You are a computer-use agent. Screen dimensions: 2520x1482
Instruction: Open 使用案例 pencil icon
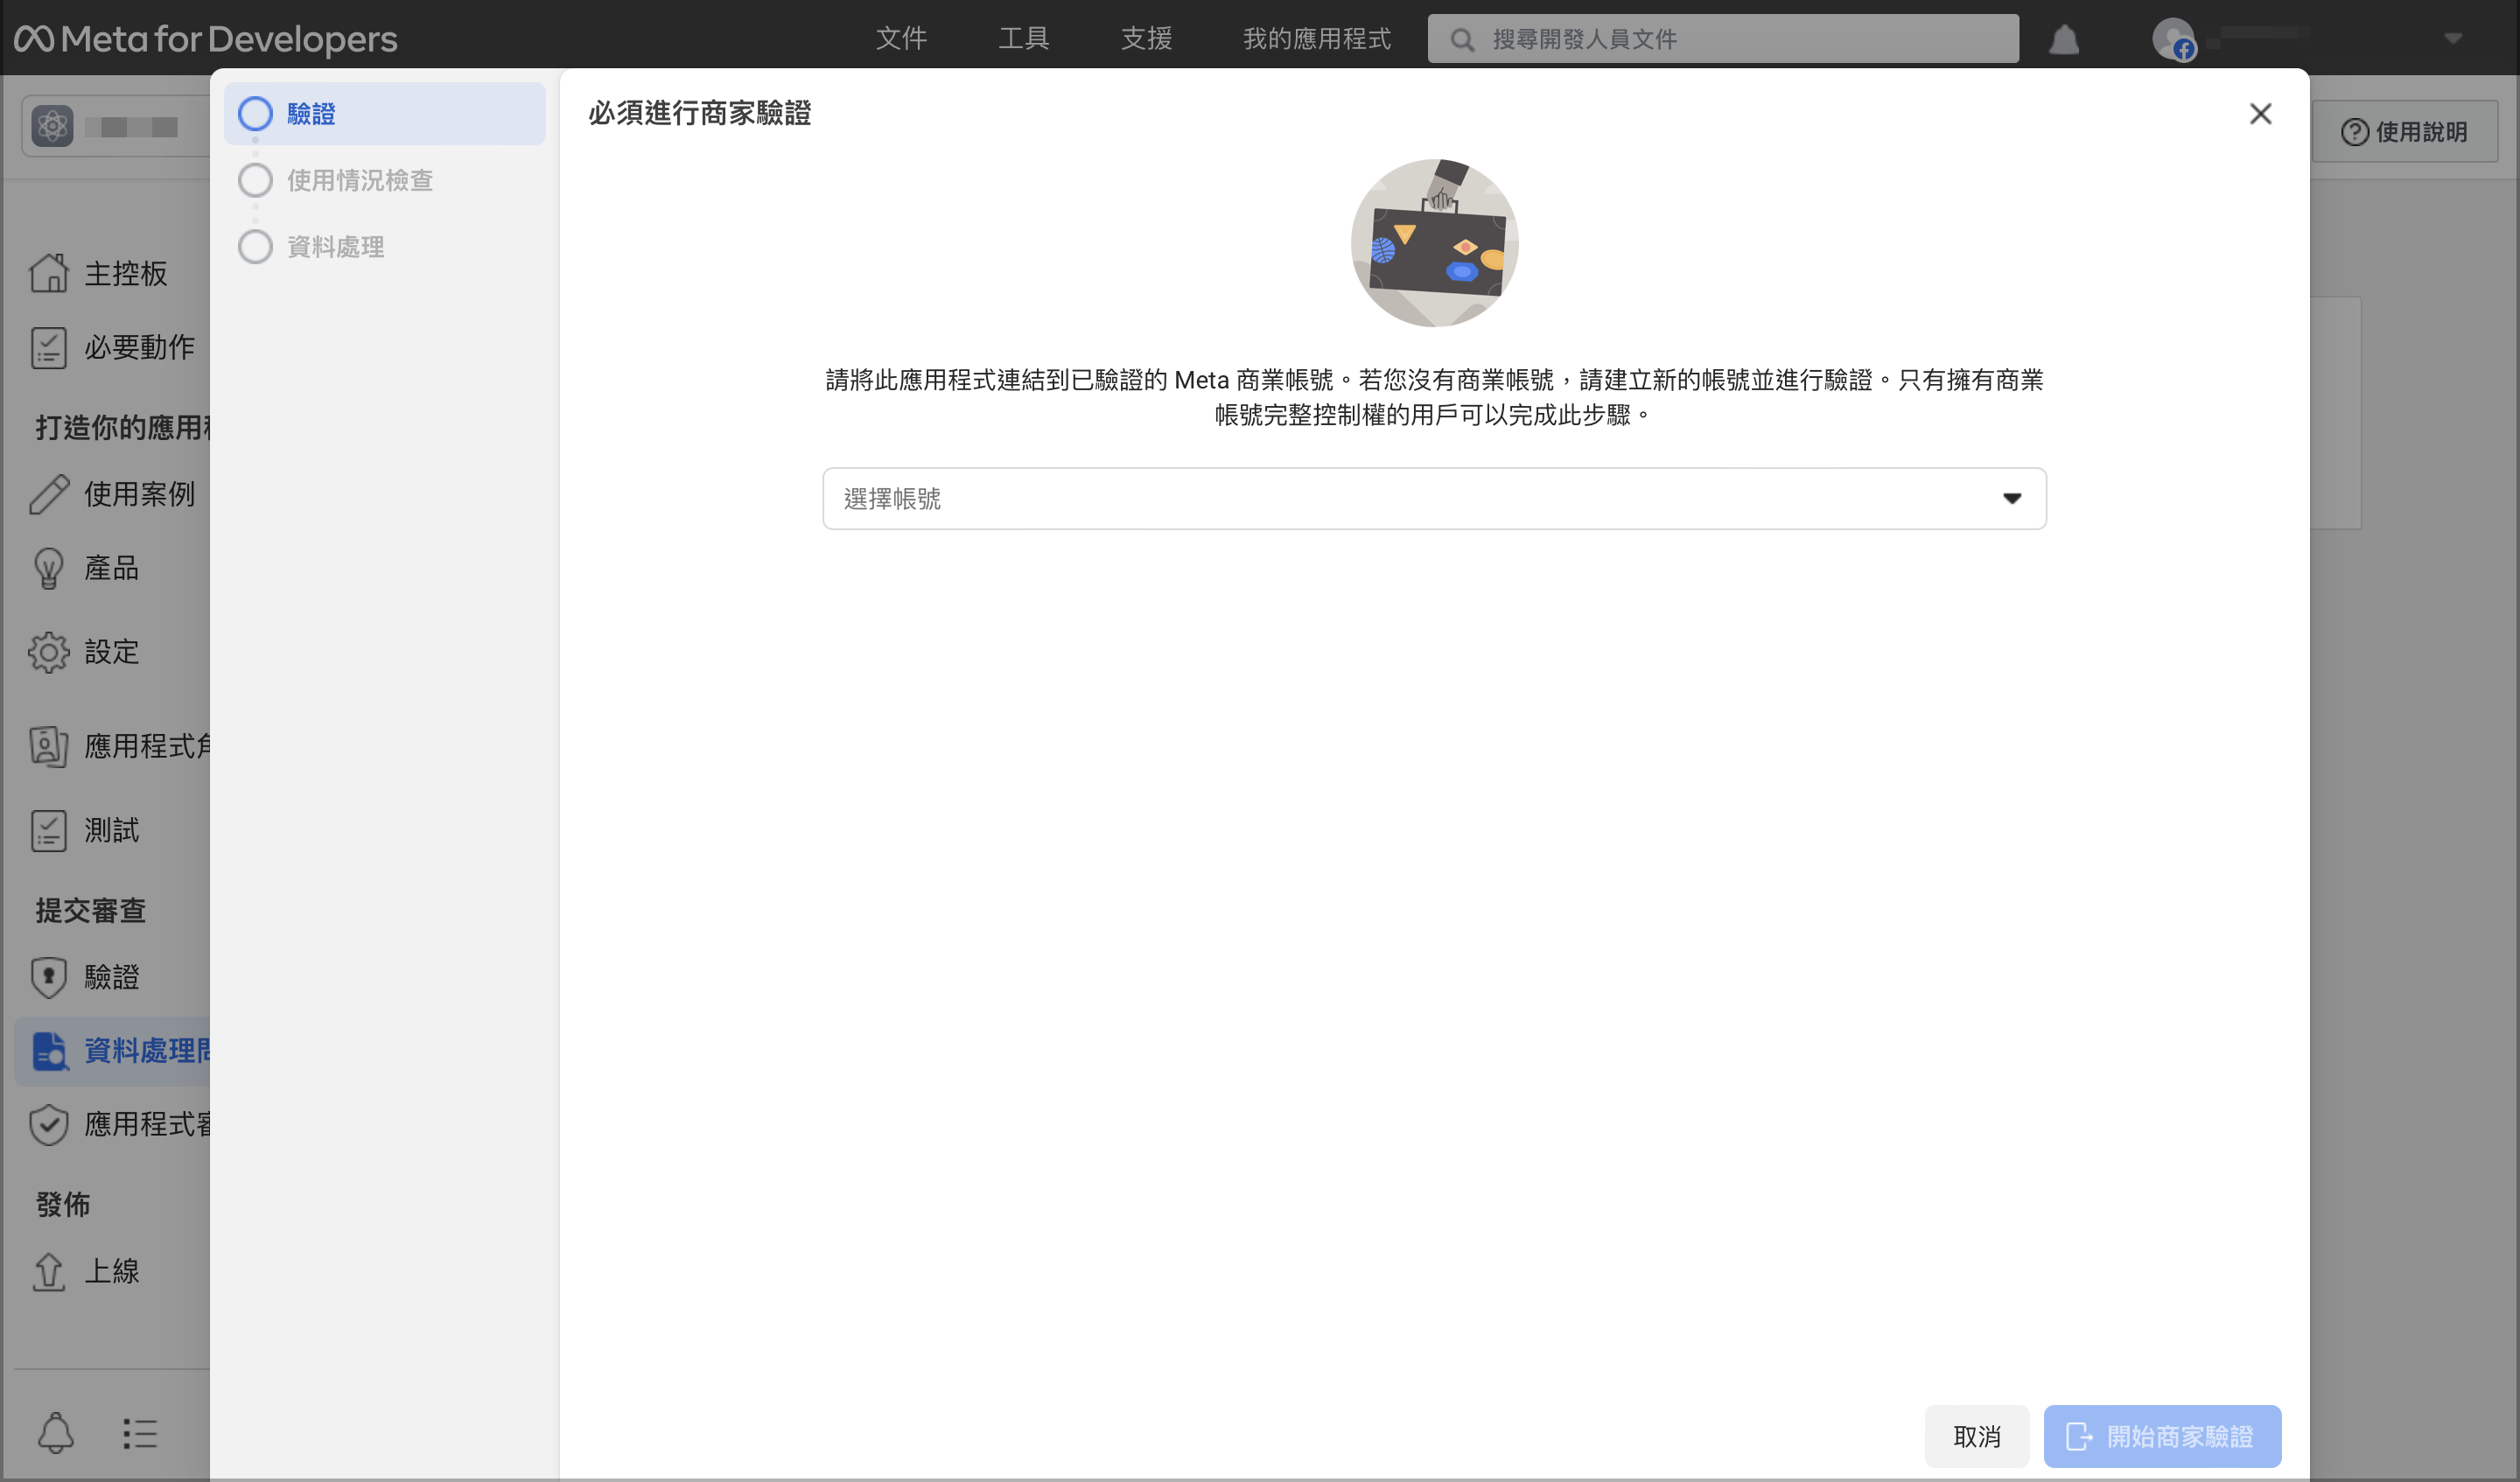point(48,494)
